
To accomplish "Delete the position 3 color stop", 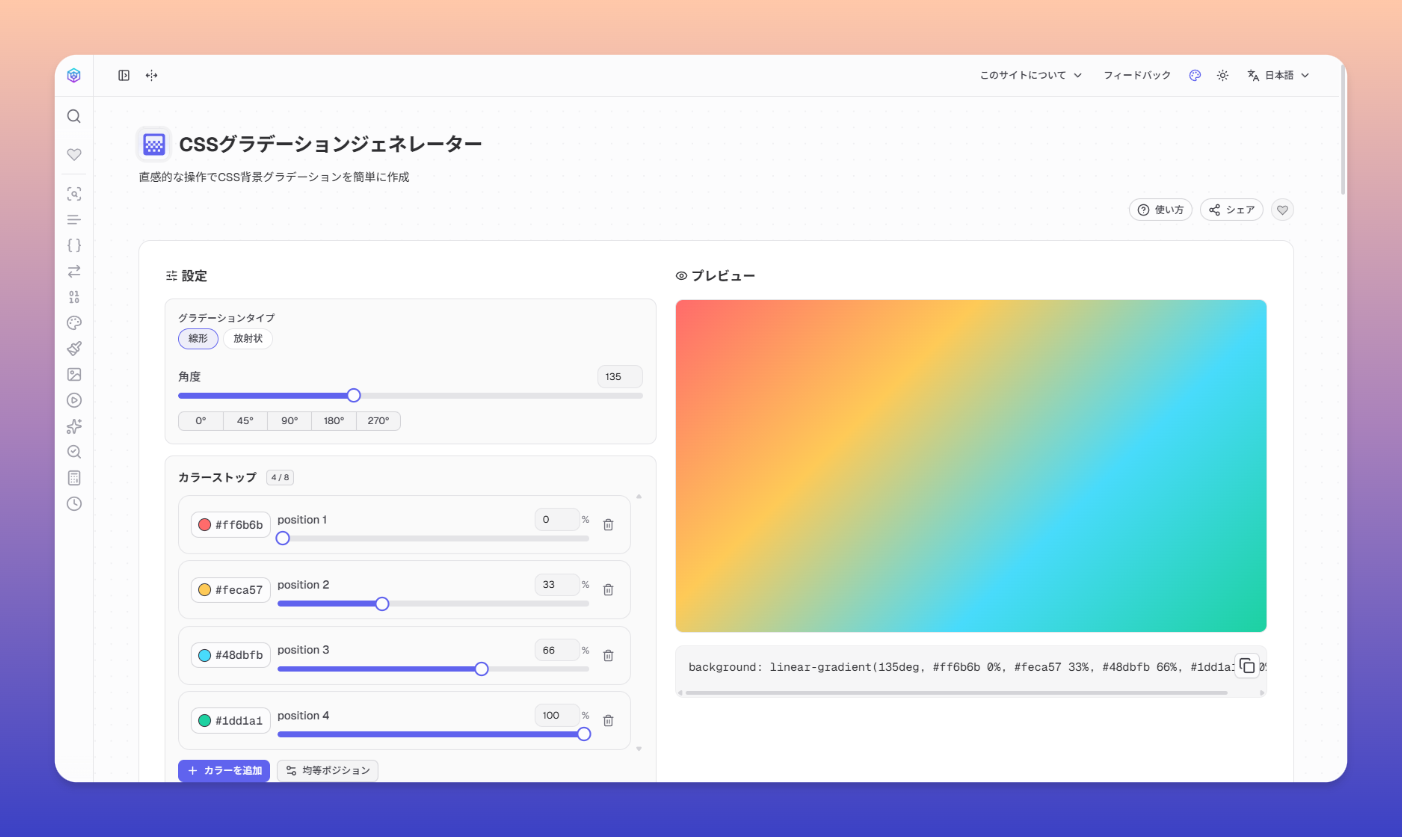I will click(x=608, y=656).
